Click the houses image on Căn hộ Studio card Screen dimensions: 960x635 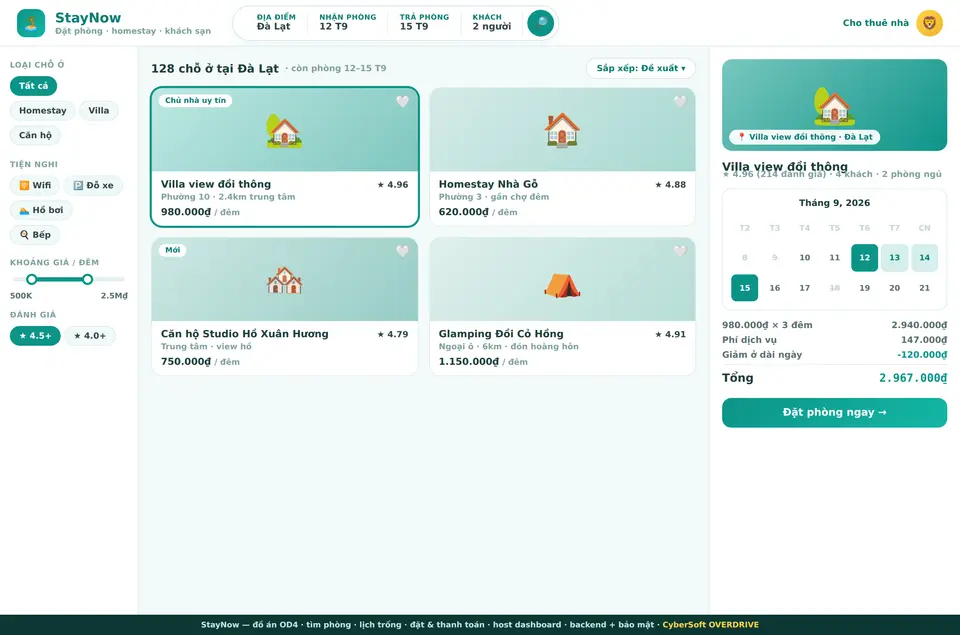tap(284, 280)
